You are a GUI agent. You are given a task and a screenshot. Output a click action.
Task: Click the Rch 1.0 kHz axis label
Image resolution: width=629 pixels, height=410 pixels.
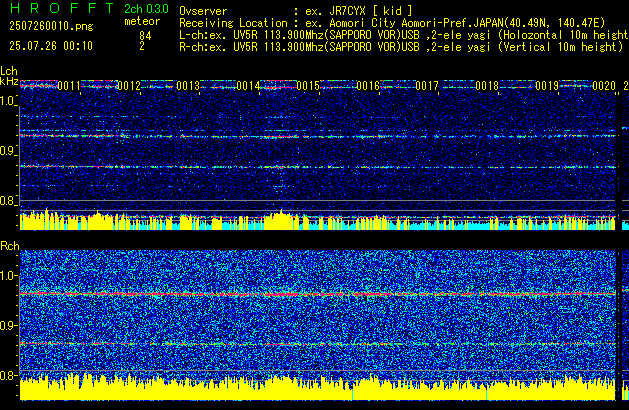point(8,276)
